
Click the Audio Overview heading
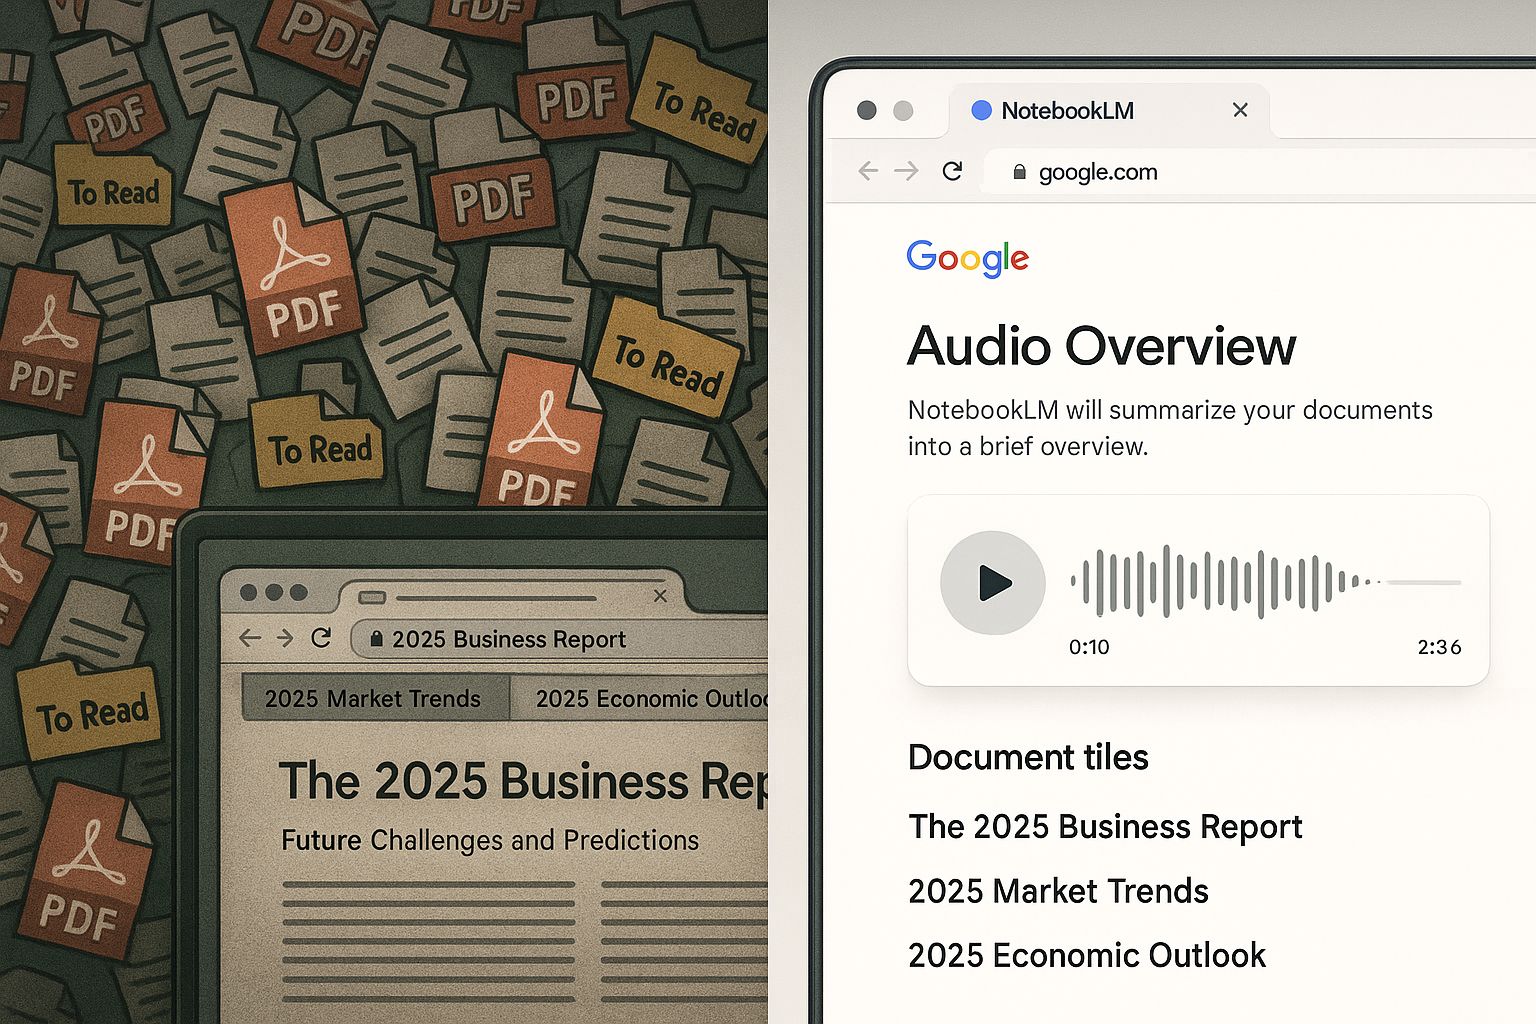click(x=1101, y=346)
